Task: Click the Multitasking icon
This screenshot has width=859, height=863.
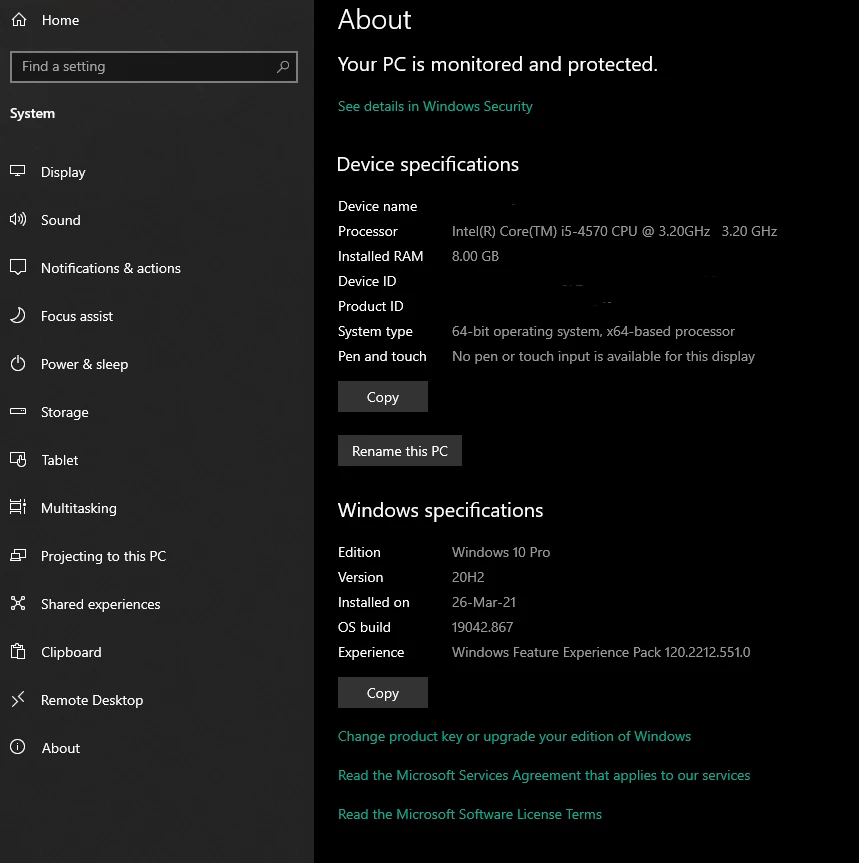Action: coord(18,507)
